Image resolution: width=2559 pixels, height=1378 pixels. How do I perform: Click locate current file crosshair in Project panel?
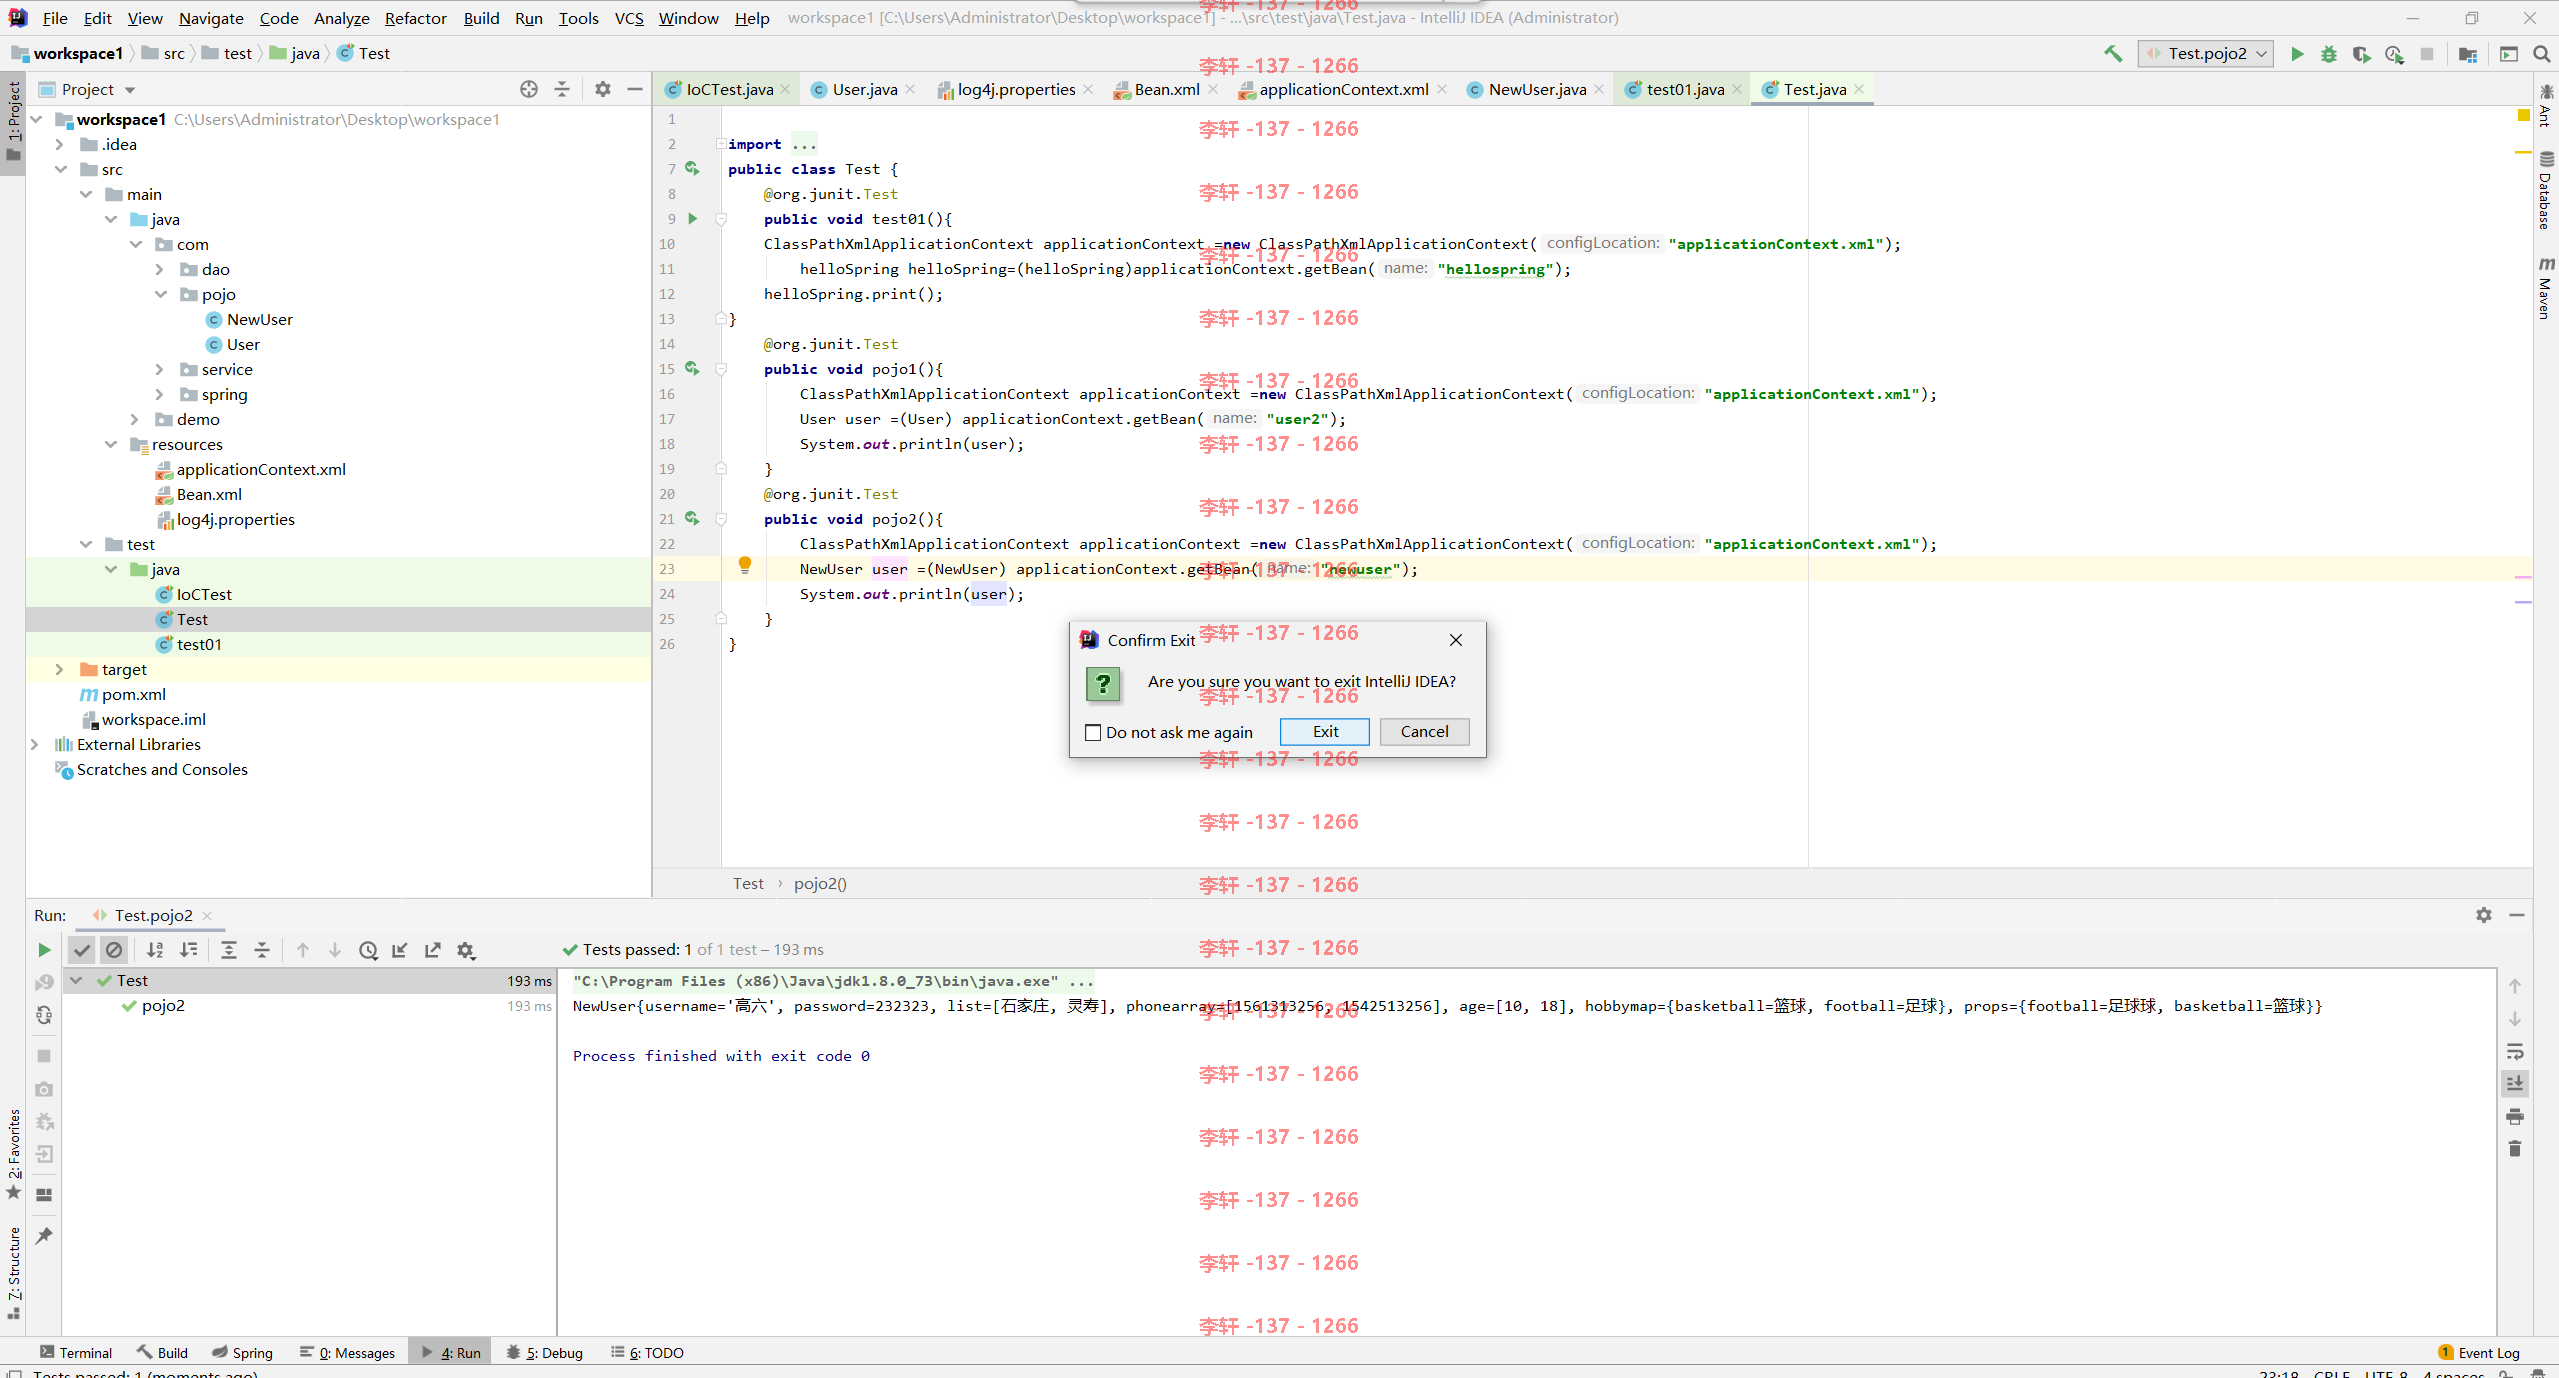(x=529, y=89)
